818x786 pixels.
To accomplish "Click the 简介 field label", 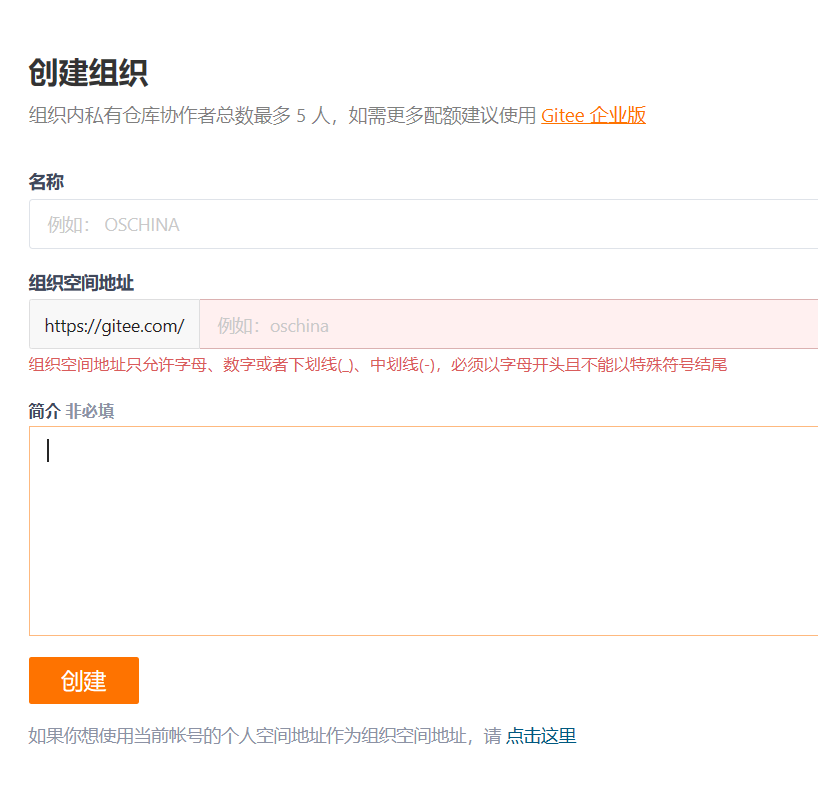I will (x=44, y=410).
